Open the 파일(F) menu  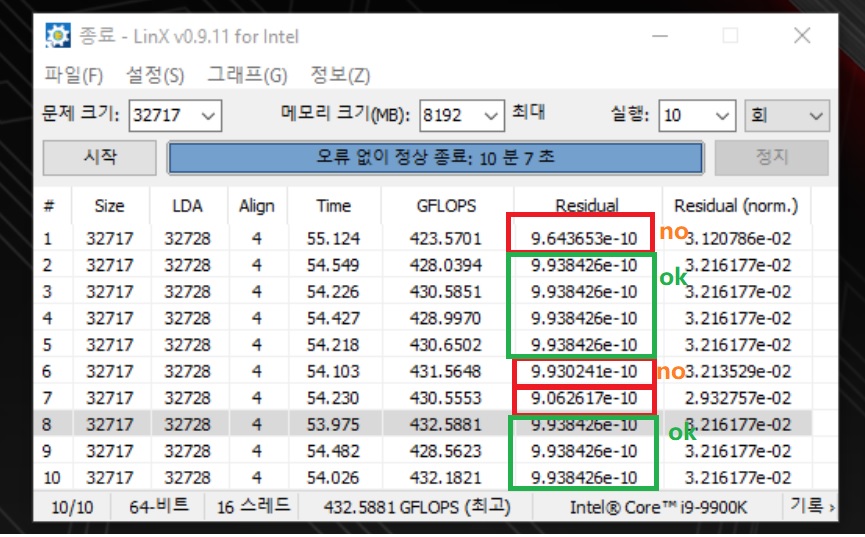coord(73,75)
